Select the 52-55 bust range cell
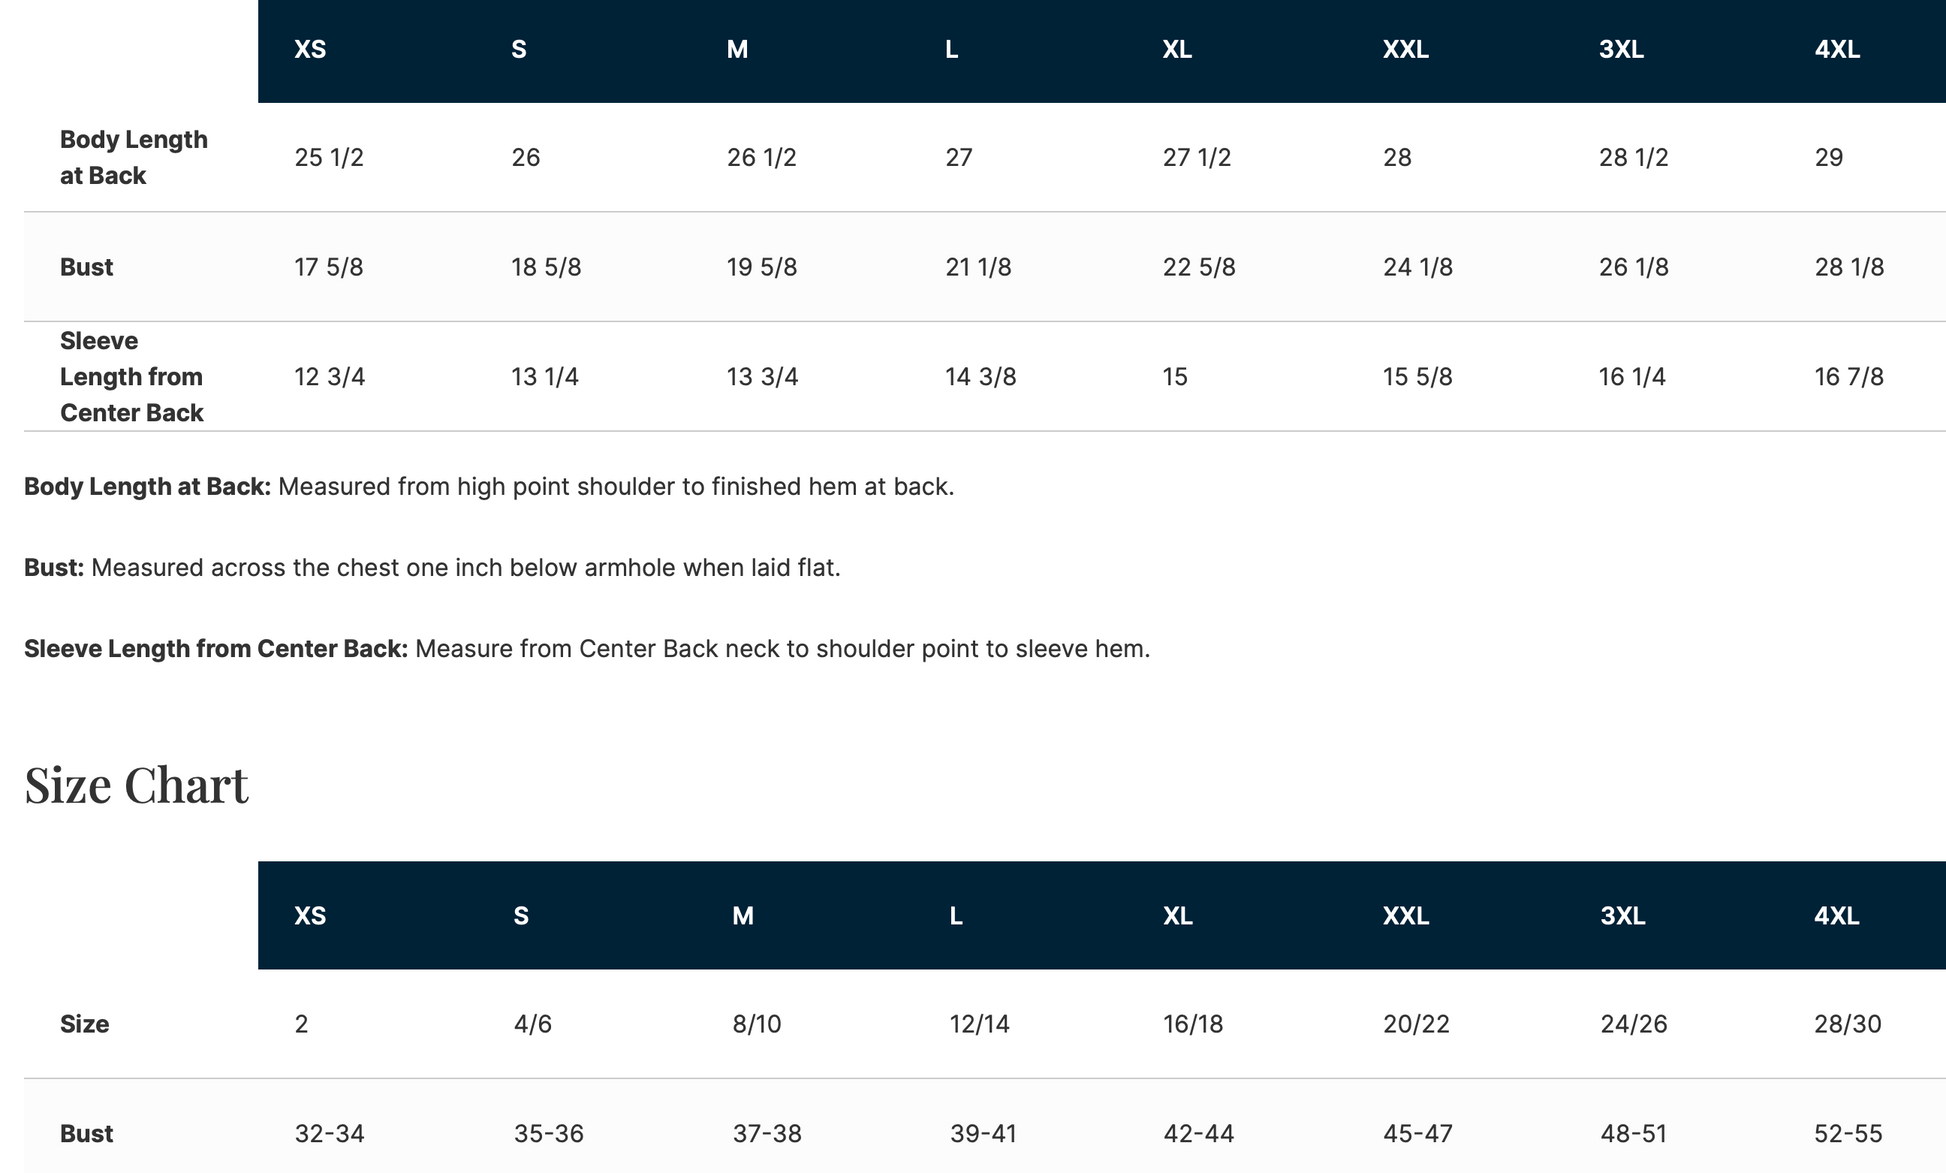The height and width of the screenshot is (1173, 1946). [1848, 1134]
